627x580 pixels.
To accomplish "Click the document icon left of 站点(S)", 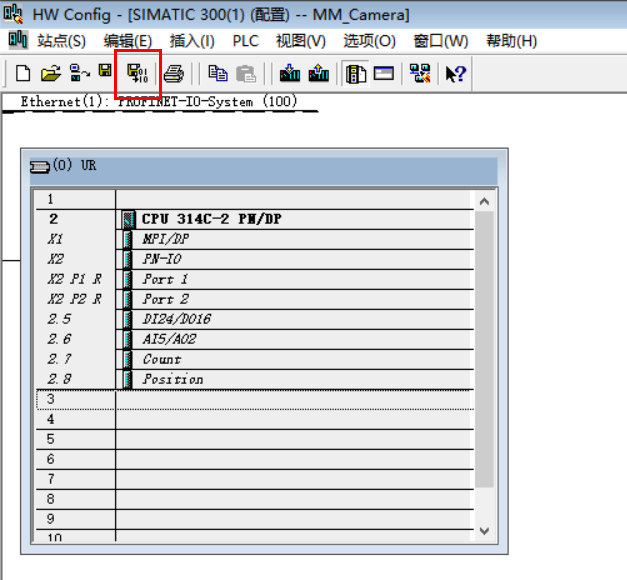I will (x=18, y=40).
